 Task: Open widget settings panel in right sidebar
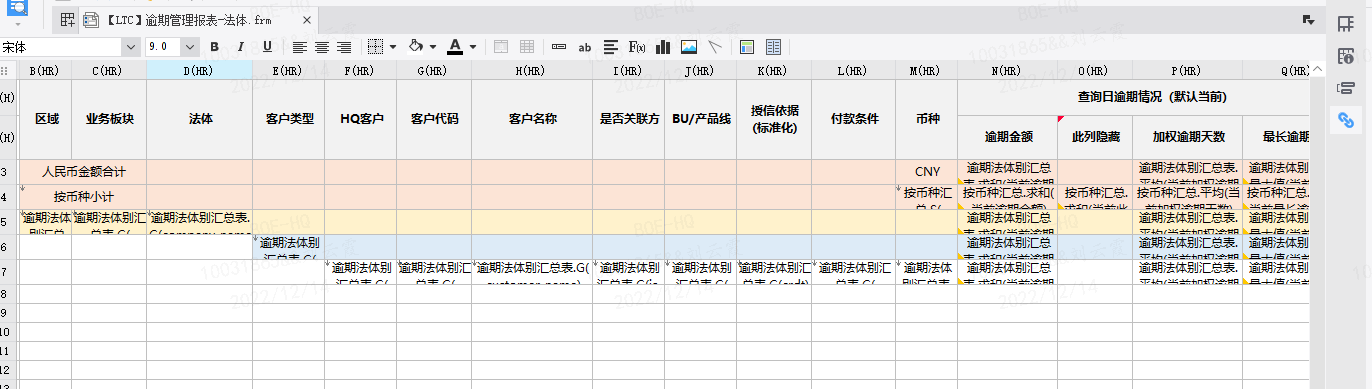(1345, 87)
